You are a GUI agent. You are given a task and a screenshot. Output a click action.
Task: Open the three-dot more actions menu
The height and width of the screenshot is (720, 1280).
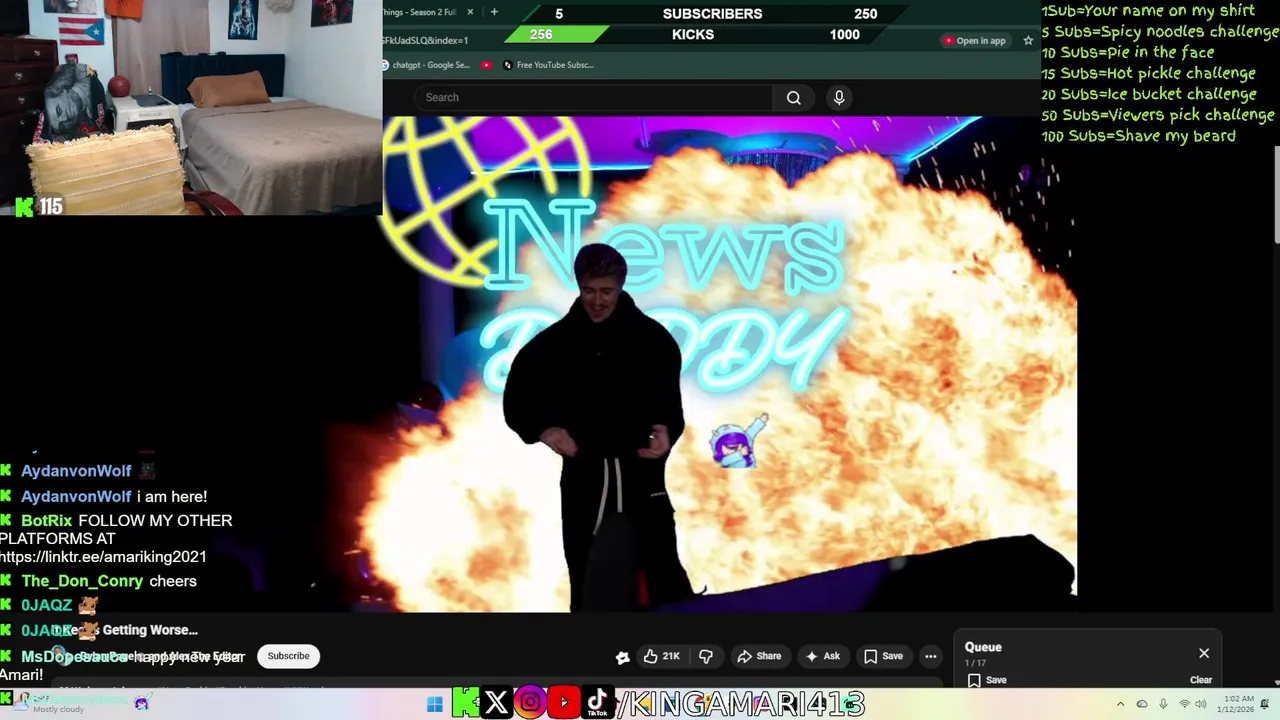click(931, 656)
